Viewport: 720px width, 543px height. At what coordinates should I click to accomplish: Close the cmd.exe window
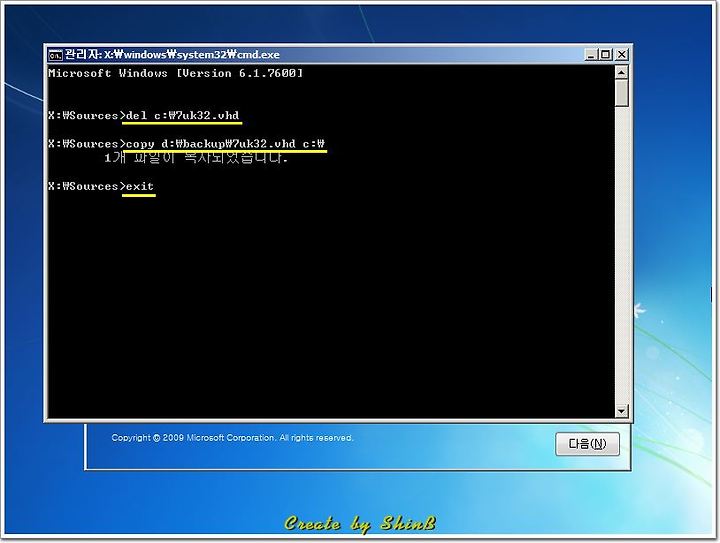click(x=621, y=55)
